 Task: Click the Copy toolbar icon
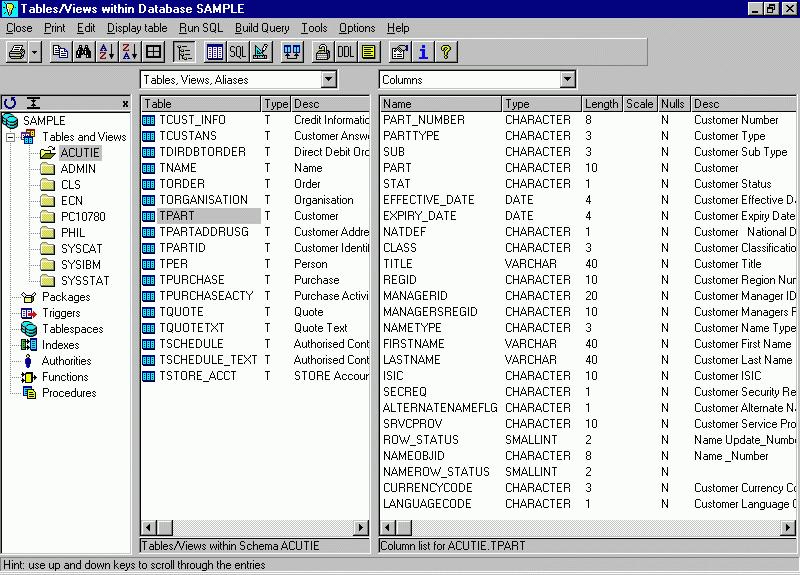[x=61, y=52]
